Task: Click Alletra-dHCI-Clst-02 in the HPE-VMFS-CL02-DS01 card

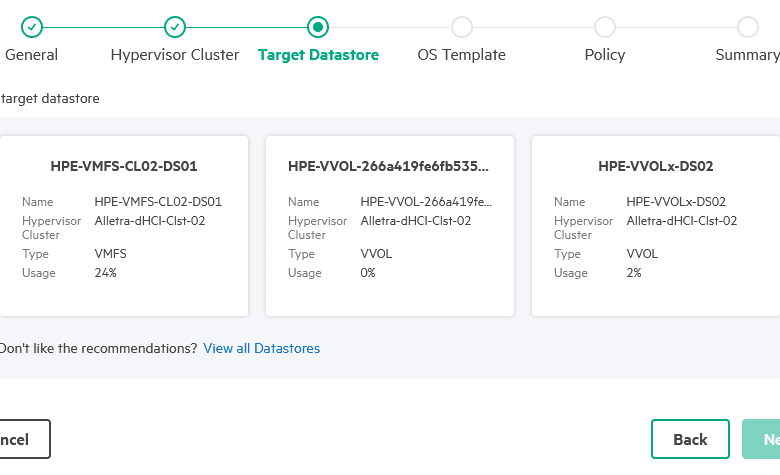Action: coord(150,221)
